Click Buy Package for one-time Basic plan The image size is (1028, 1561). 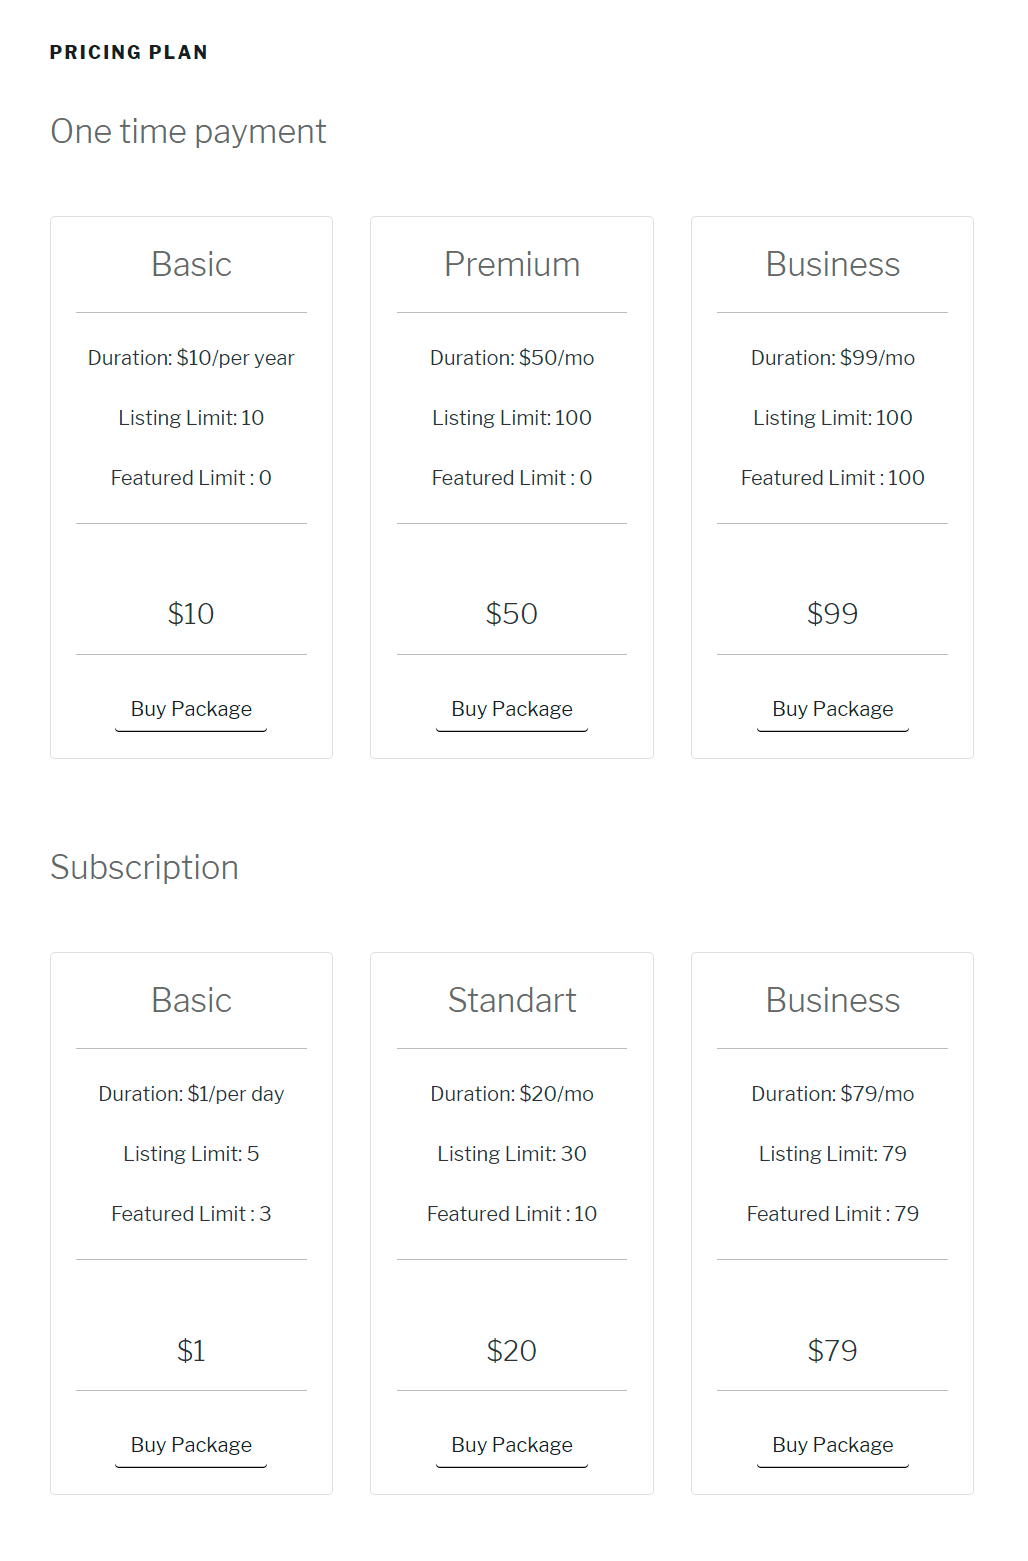click(x=191, y=709)
